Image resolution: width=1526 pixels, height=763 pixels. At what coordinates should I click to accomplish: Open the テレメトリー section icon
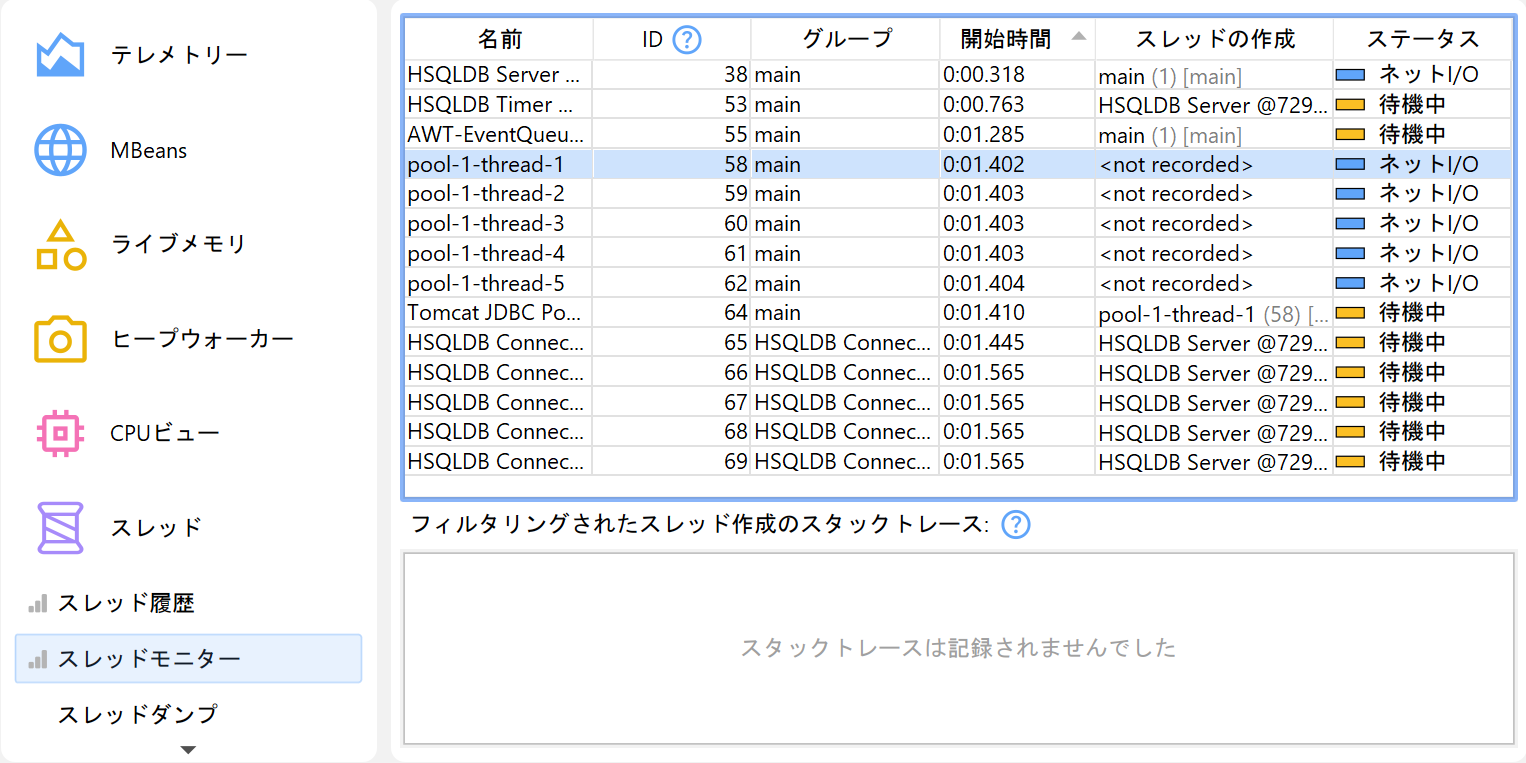click(x=60, y=56)
